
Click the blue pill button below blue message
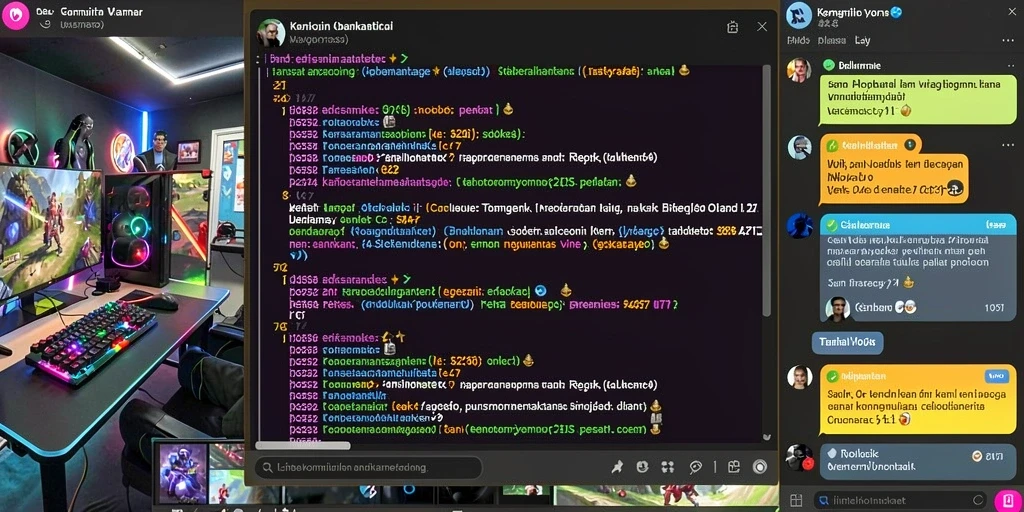pyautogui.click(x=848, y=342)
